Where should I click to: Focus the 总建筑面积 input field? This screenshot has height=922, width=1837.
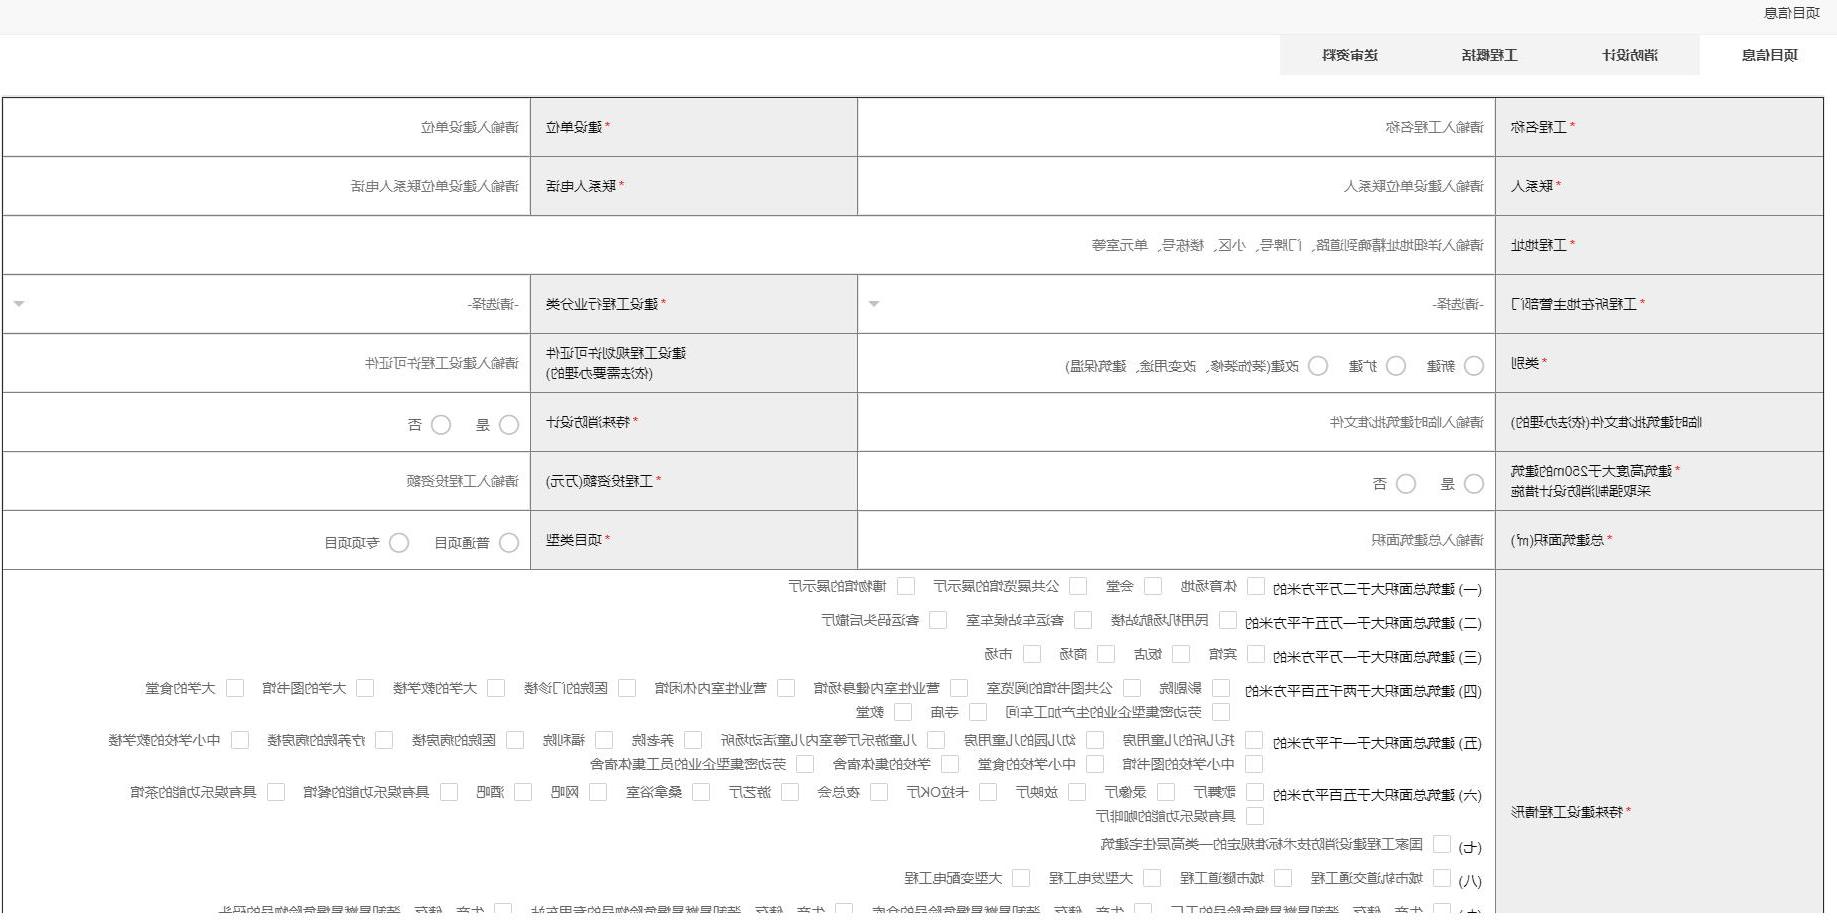[1176, 540]
